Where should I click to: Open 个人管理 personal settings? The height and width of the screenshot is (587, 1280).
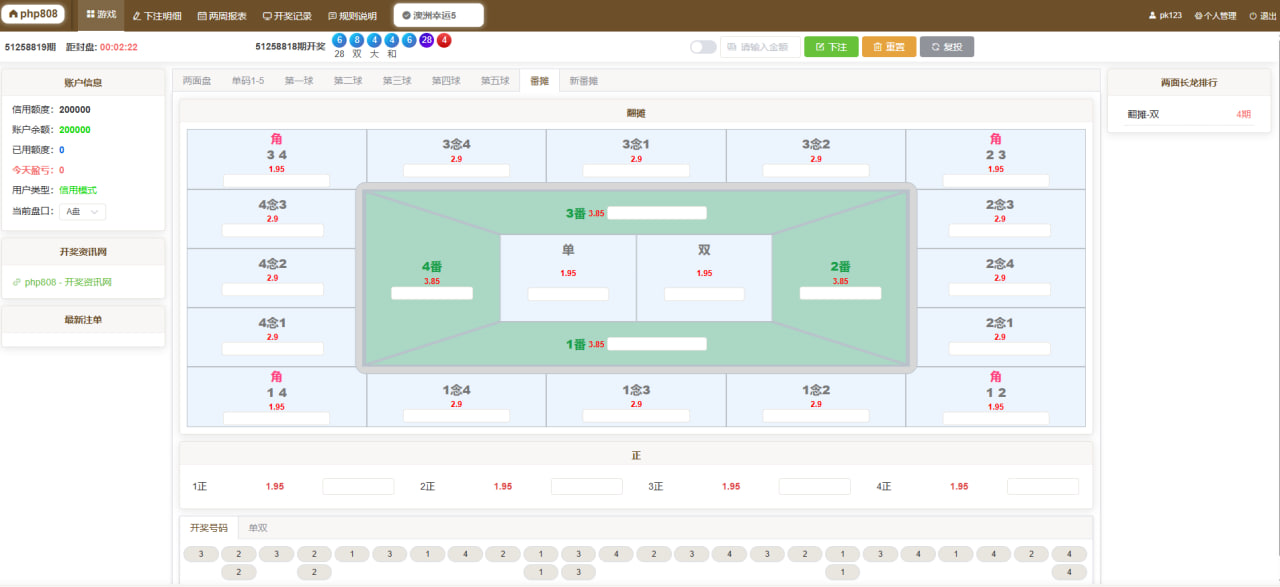coord(1215,16)
